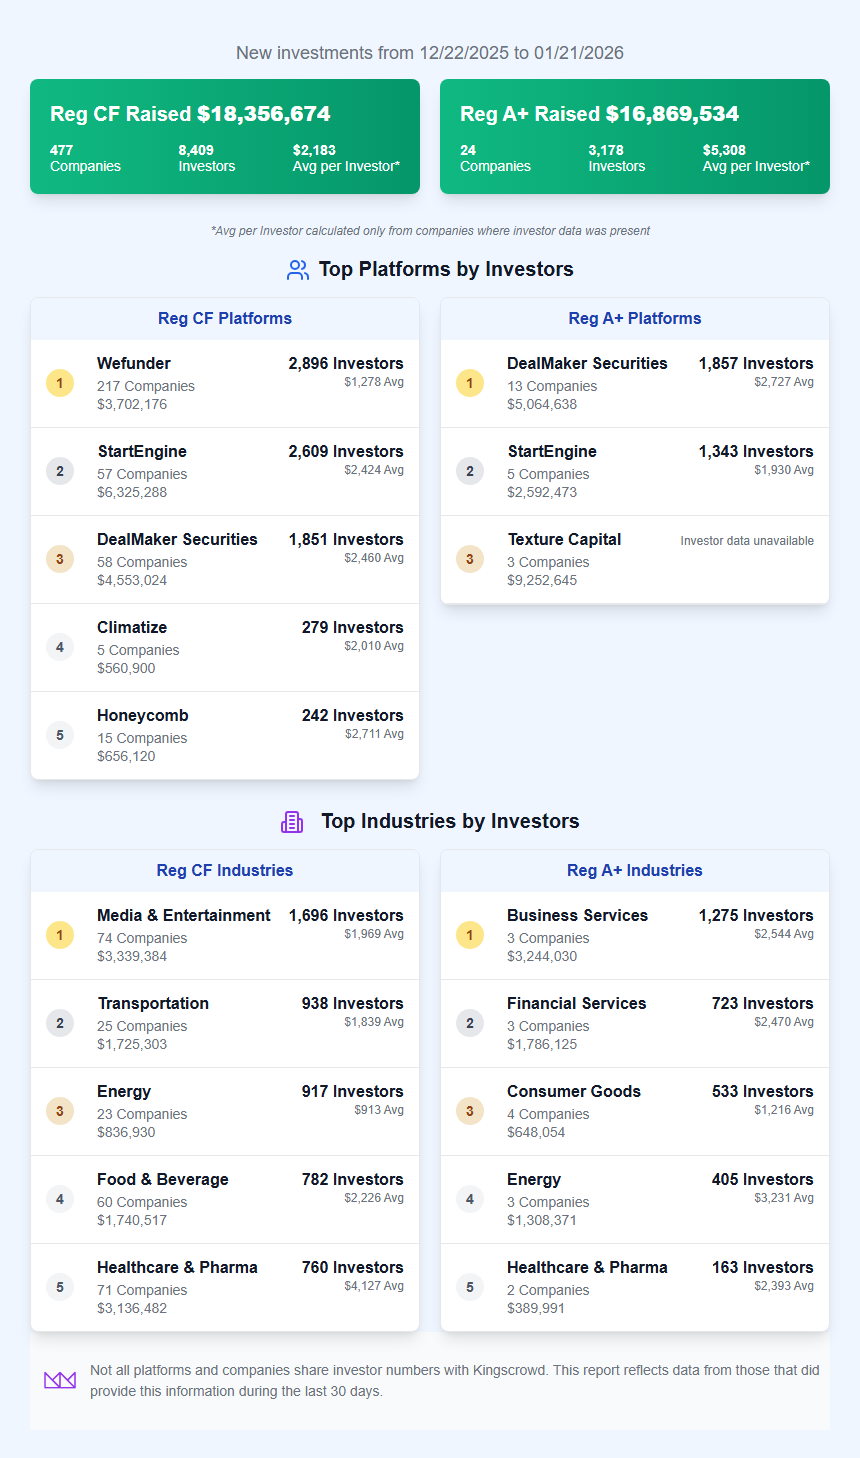
Task: Select the Reg A+ Industries header
Action: pyautogui.click(x=635, y=871)
